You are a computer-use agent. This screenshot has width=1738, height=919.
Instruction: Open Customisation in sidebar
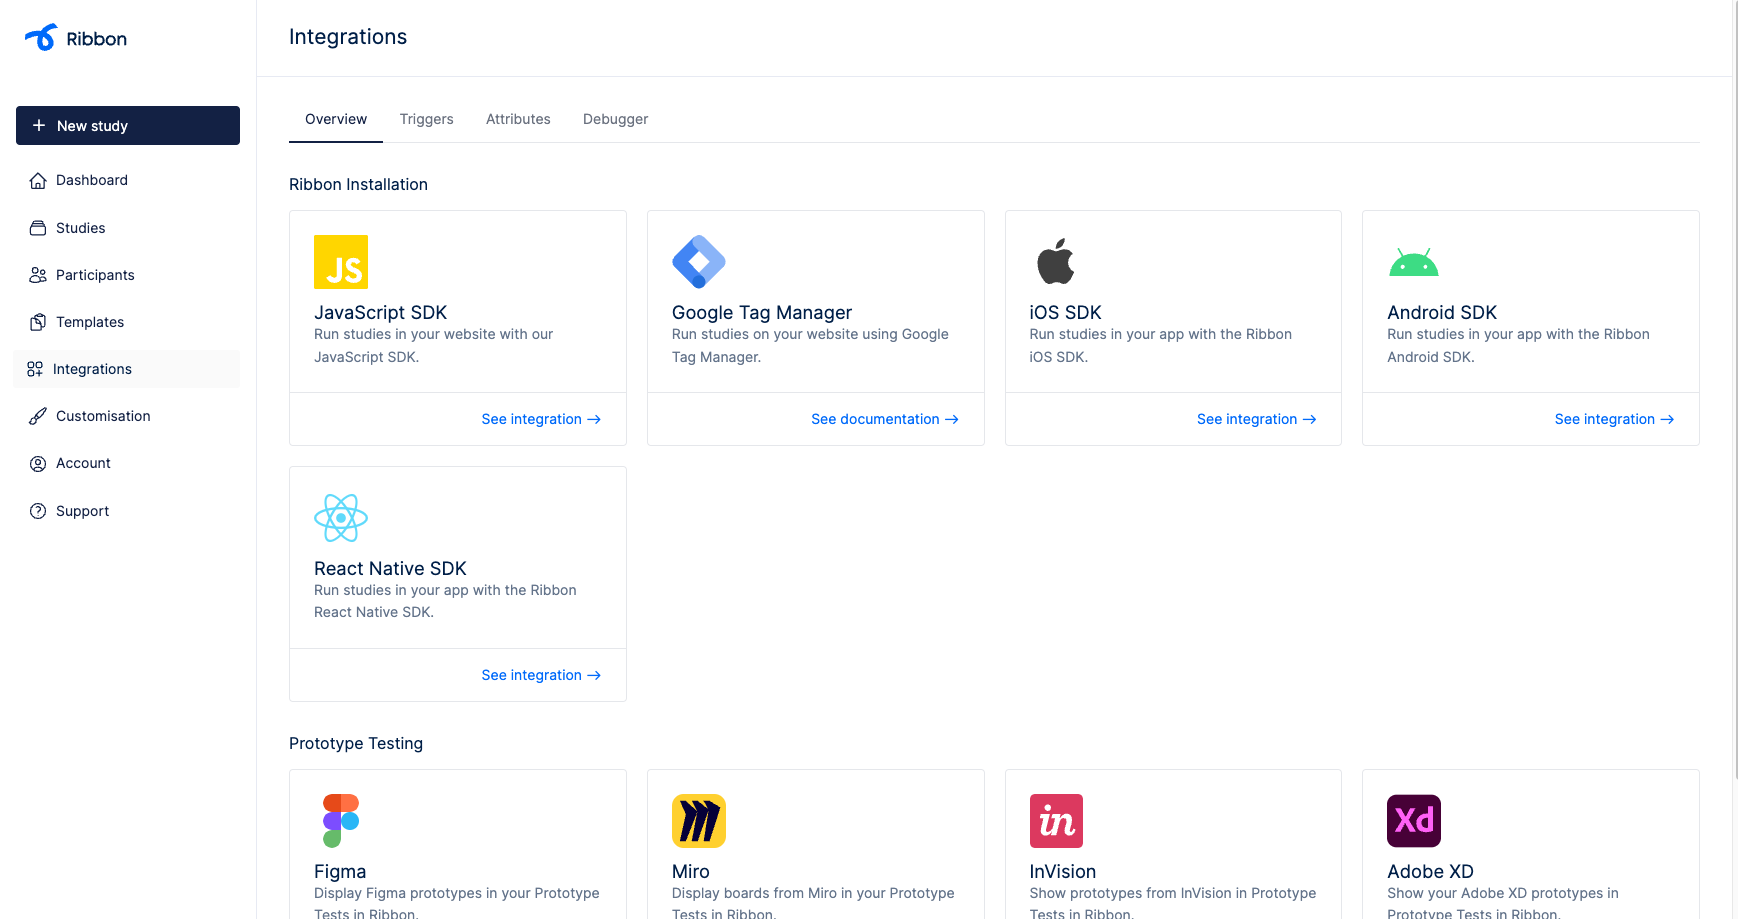click(128, 416)
